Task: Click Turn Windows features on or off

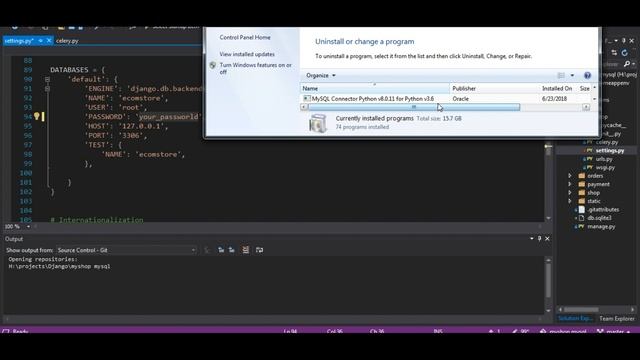Action: click(x=256, y=68)
